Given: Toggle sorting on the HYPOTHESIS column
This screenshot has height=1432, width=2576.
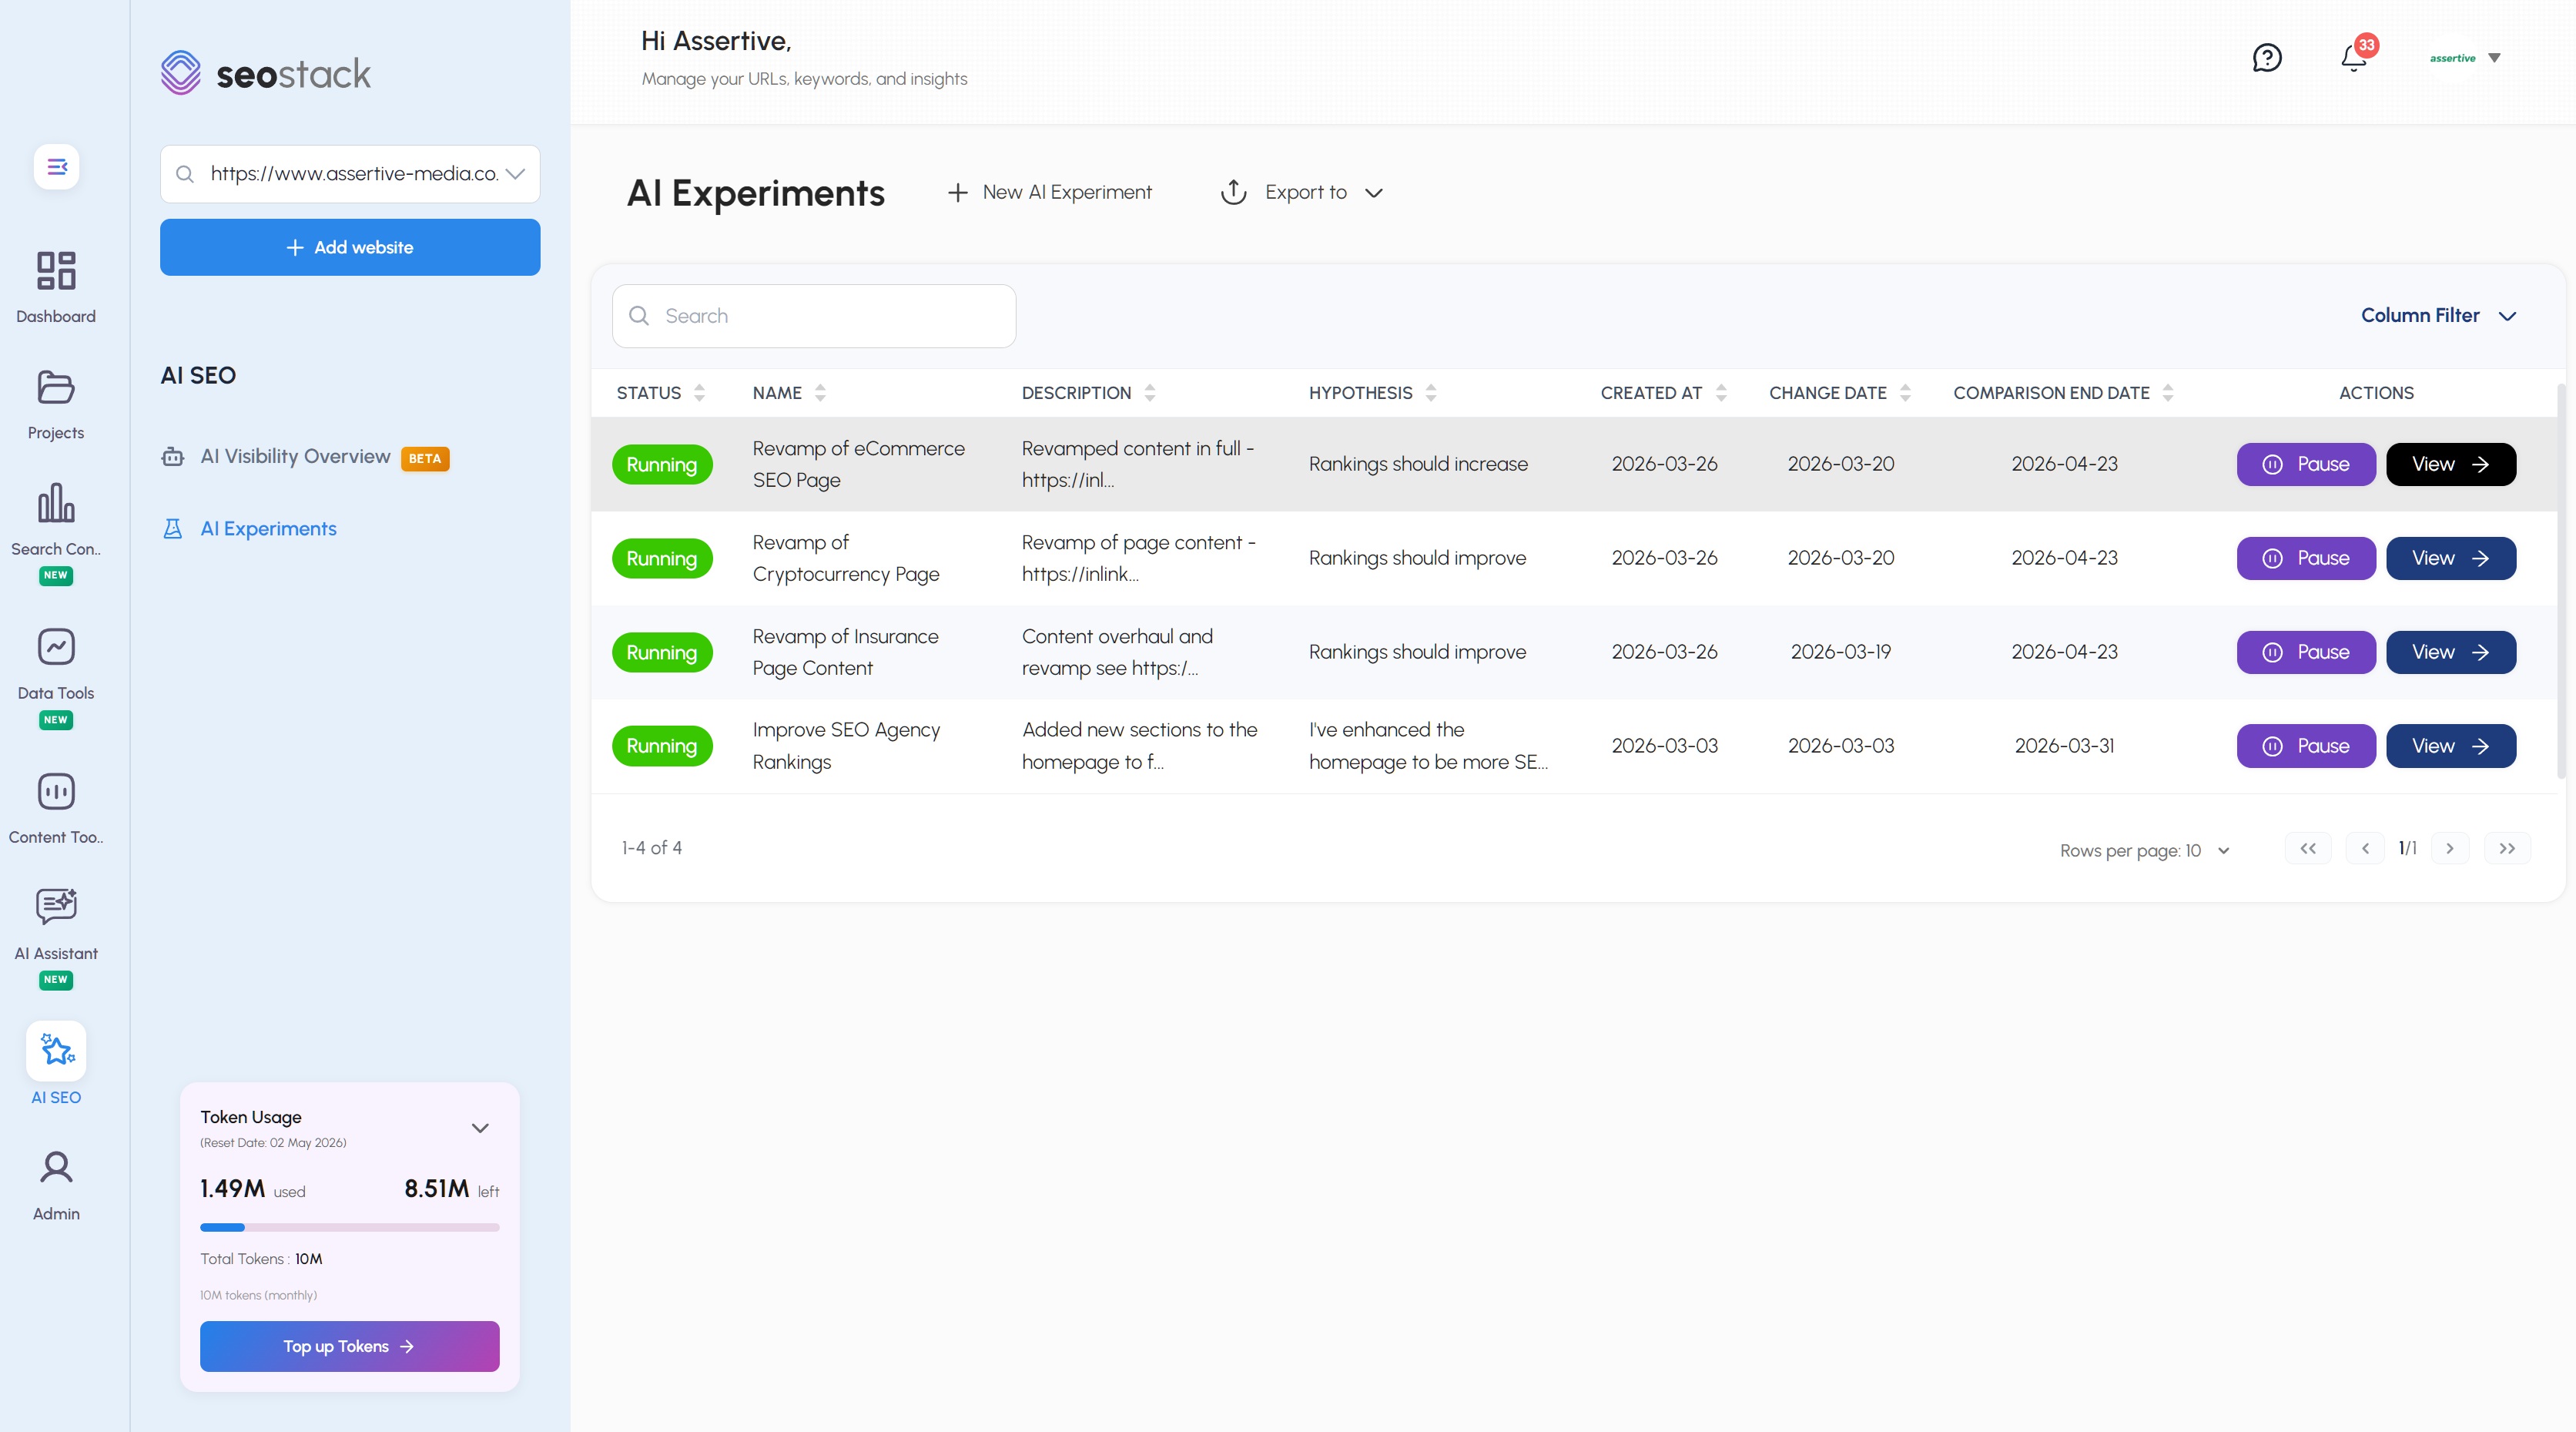Looking at the screenshot, I should pyautogui.click(x=1429, y=392).
